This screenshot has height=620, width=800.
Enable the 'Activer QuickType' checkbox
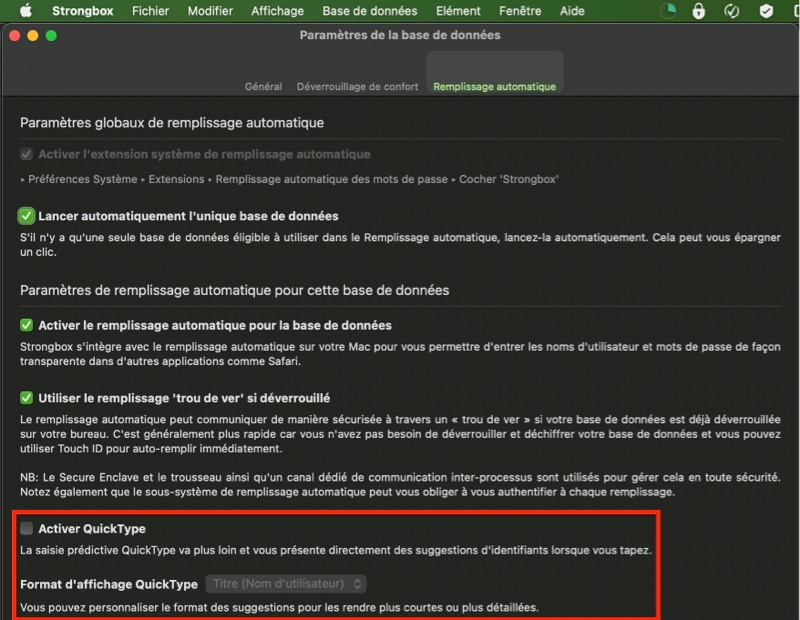27,528
